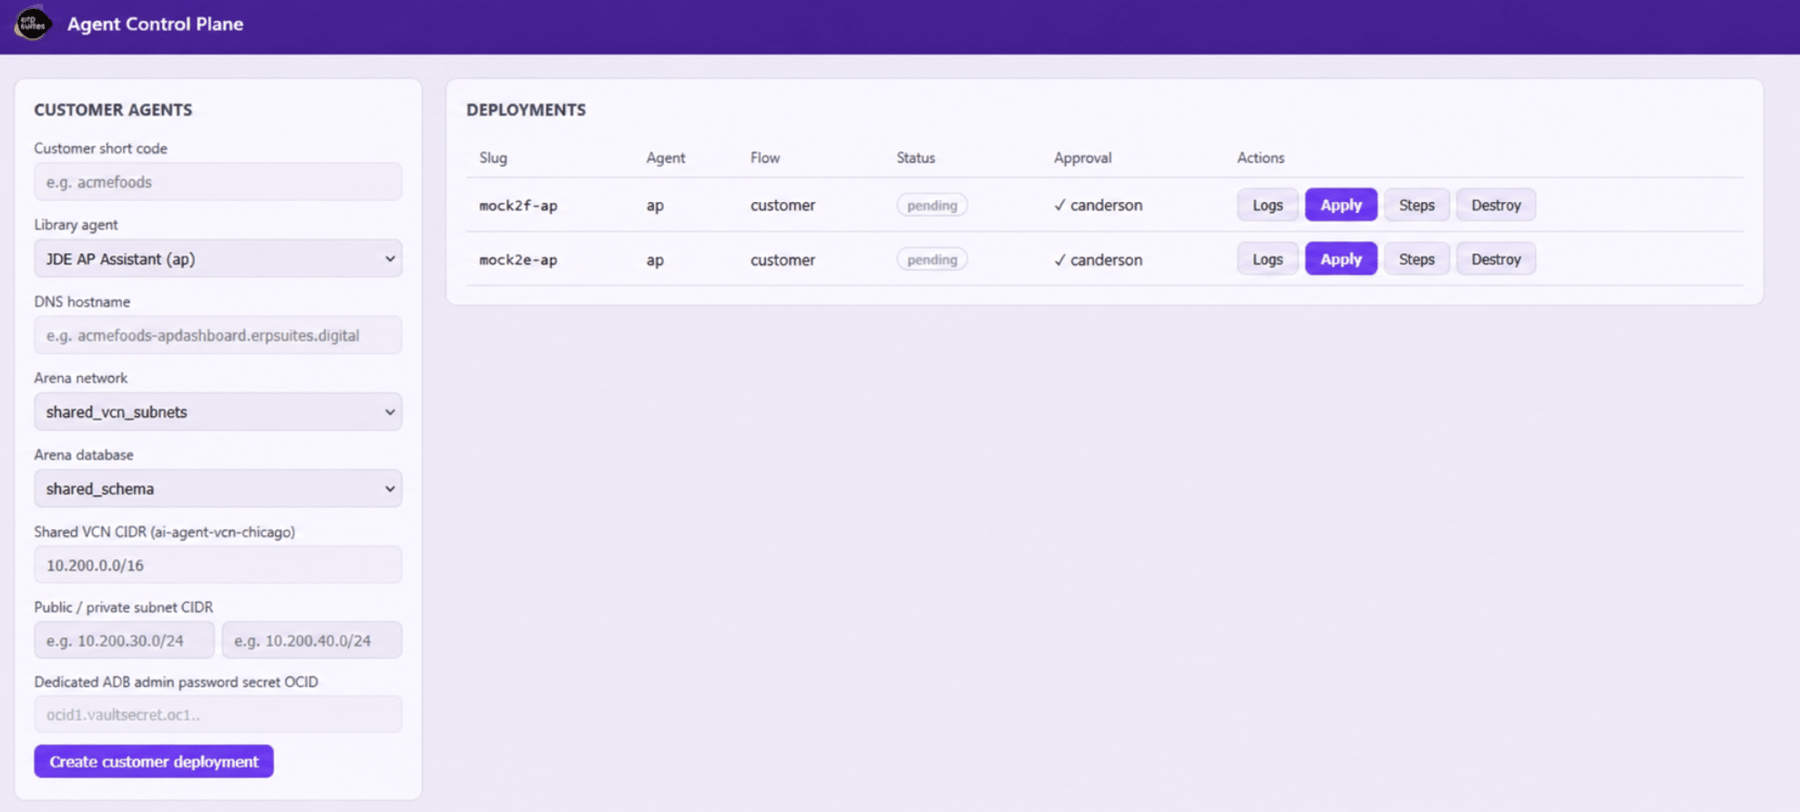Click the mock2f-ap slug cell

tap(518, 205)
